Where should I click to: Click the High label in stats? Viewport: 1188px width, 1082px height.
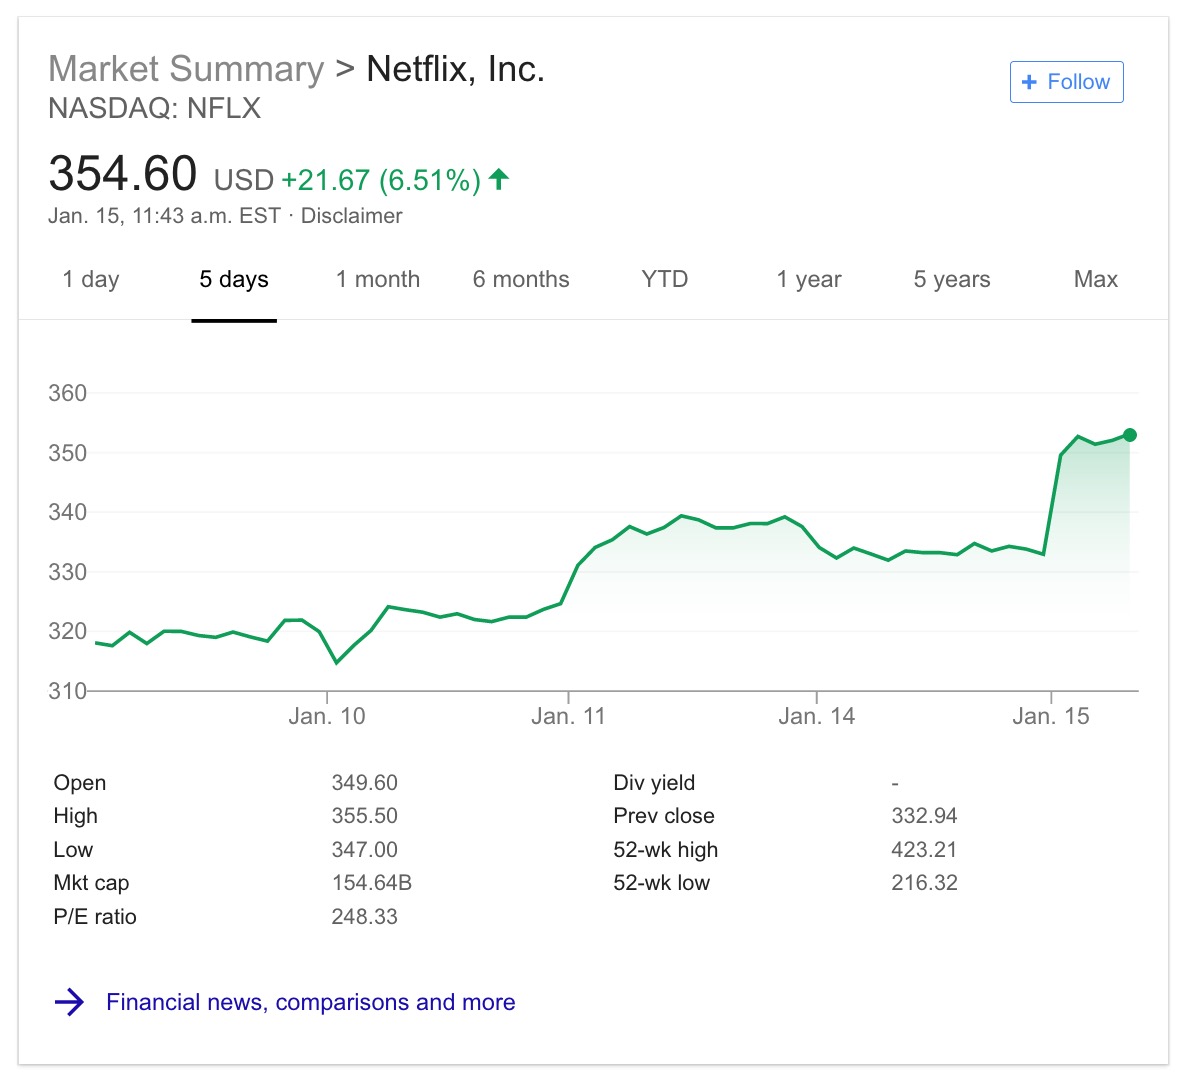(75, 816)
